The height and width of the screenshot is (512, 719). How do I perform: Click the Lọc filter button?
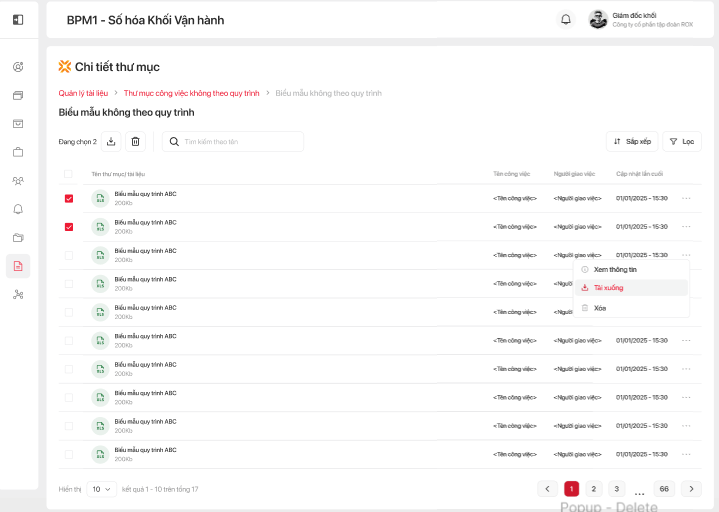point(681,142)
